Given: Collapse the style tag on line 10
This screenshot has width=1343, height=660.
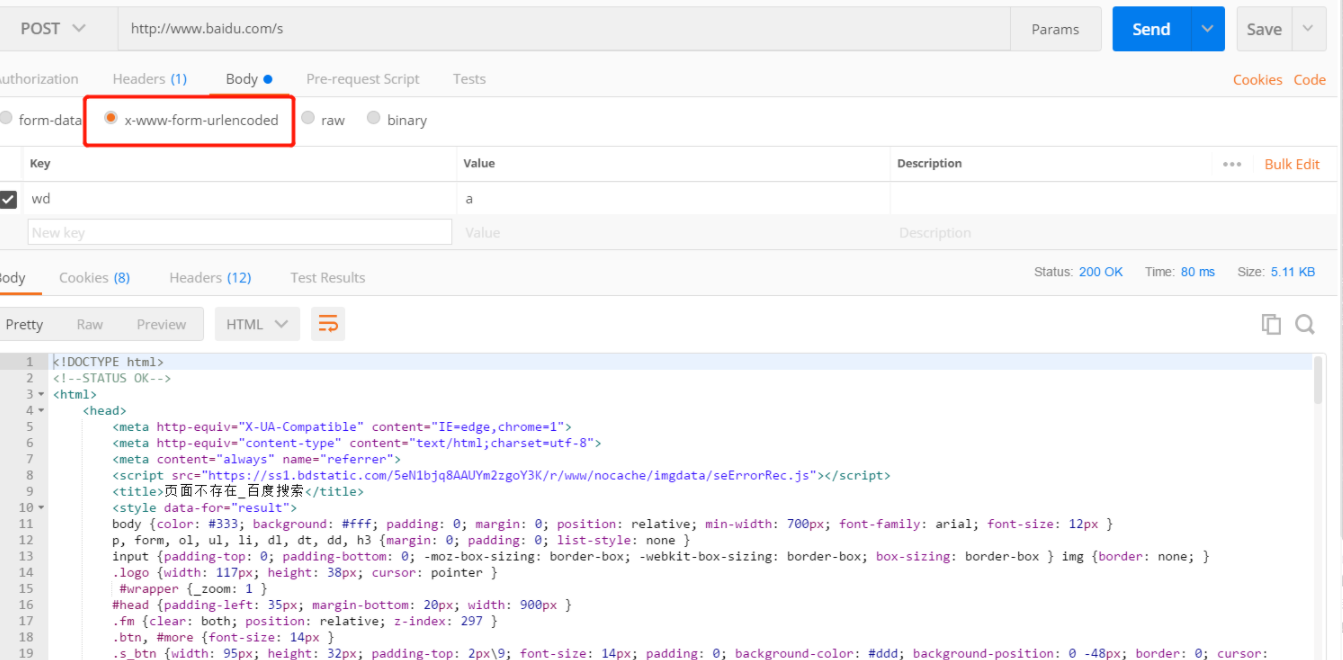Looking at the screenshot, I should (41, 508).
